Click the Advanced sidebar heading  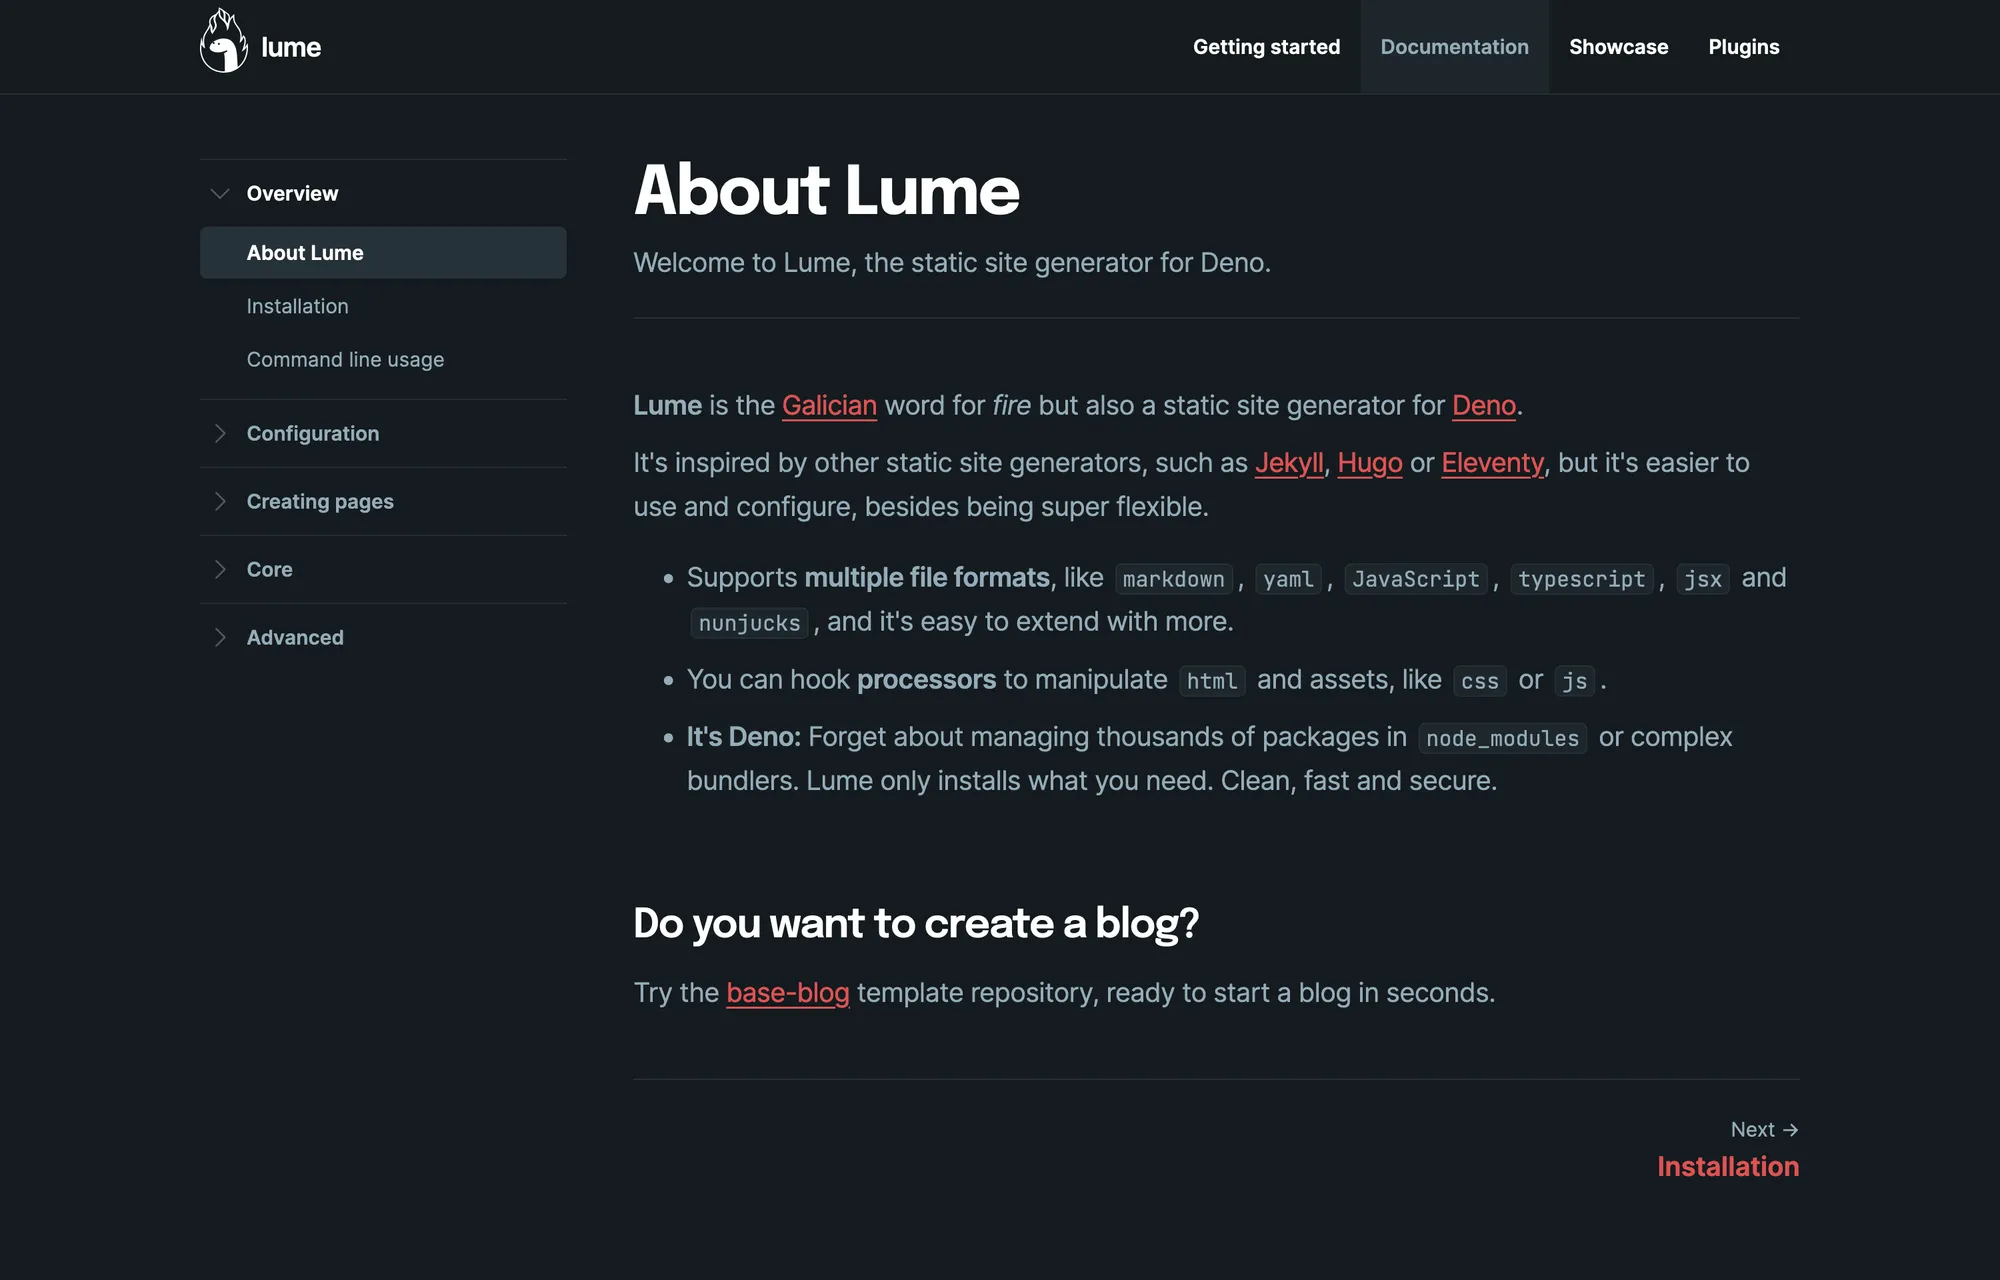coord(295,637)
